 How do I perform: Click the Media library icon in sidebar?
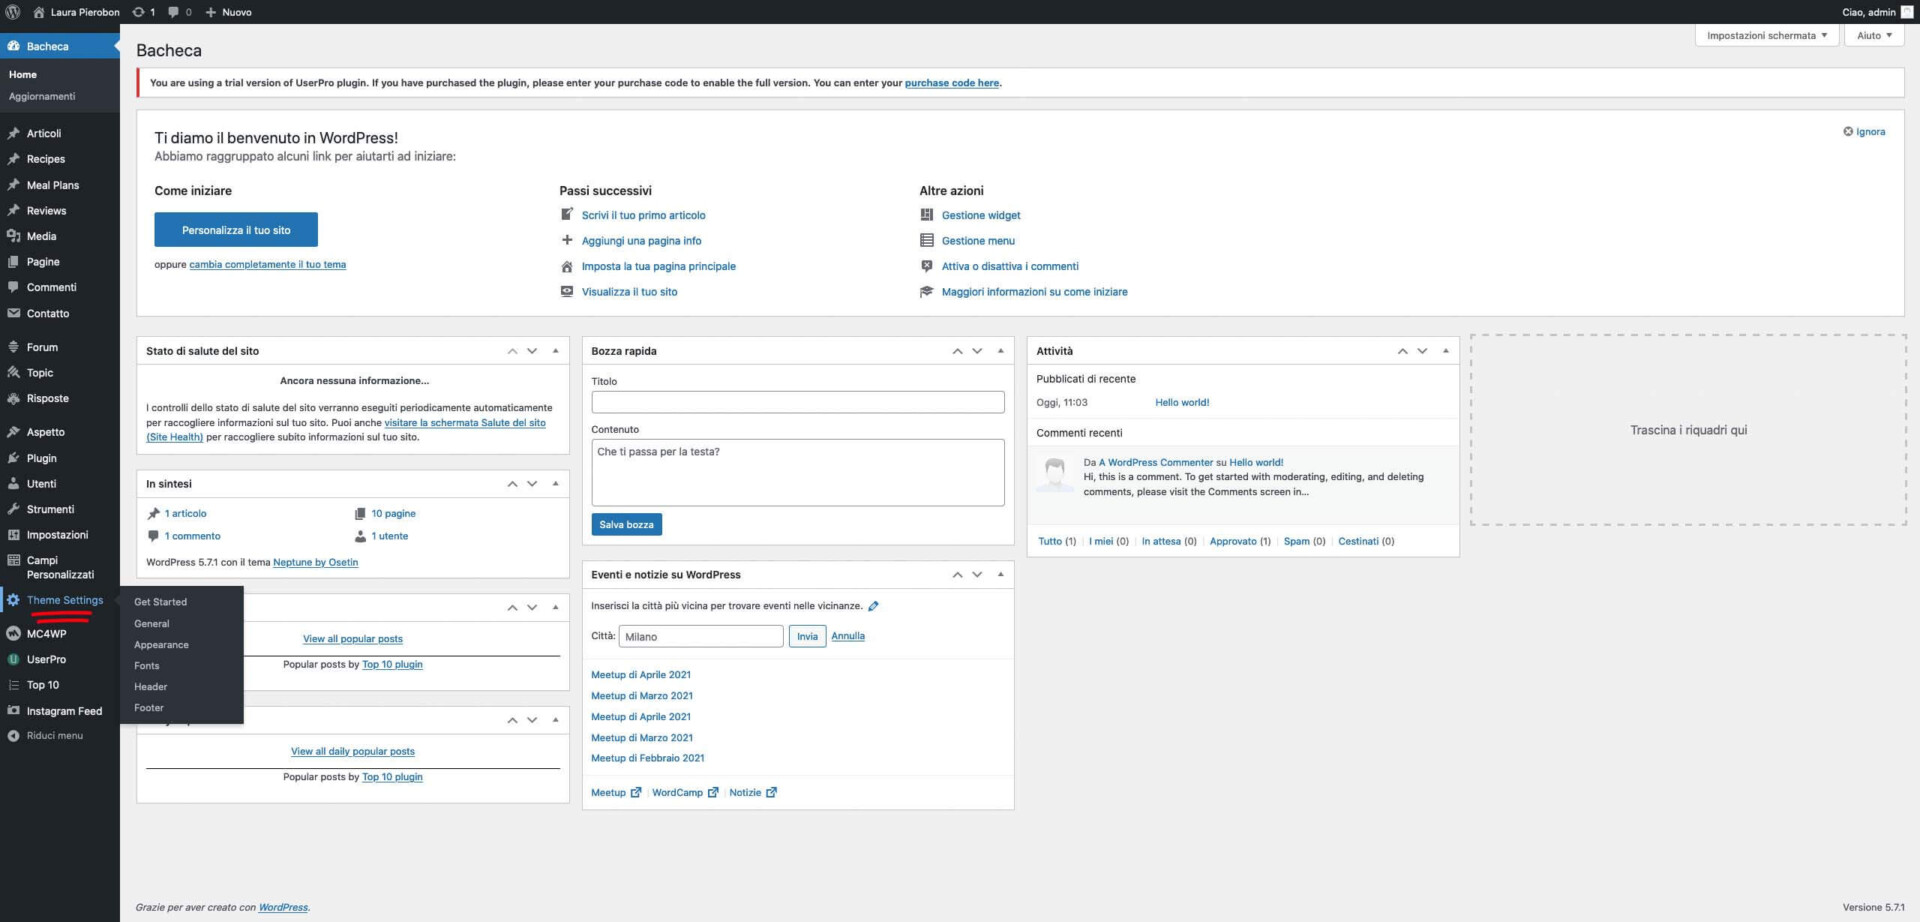pos(14,236)
